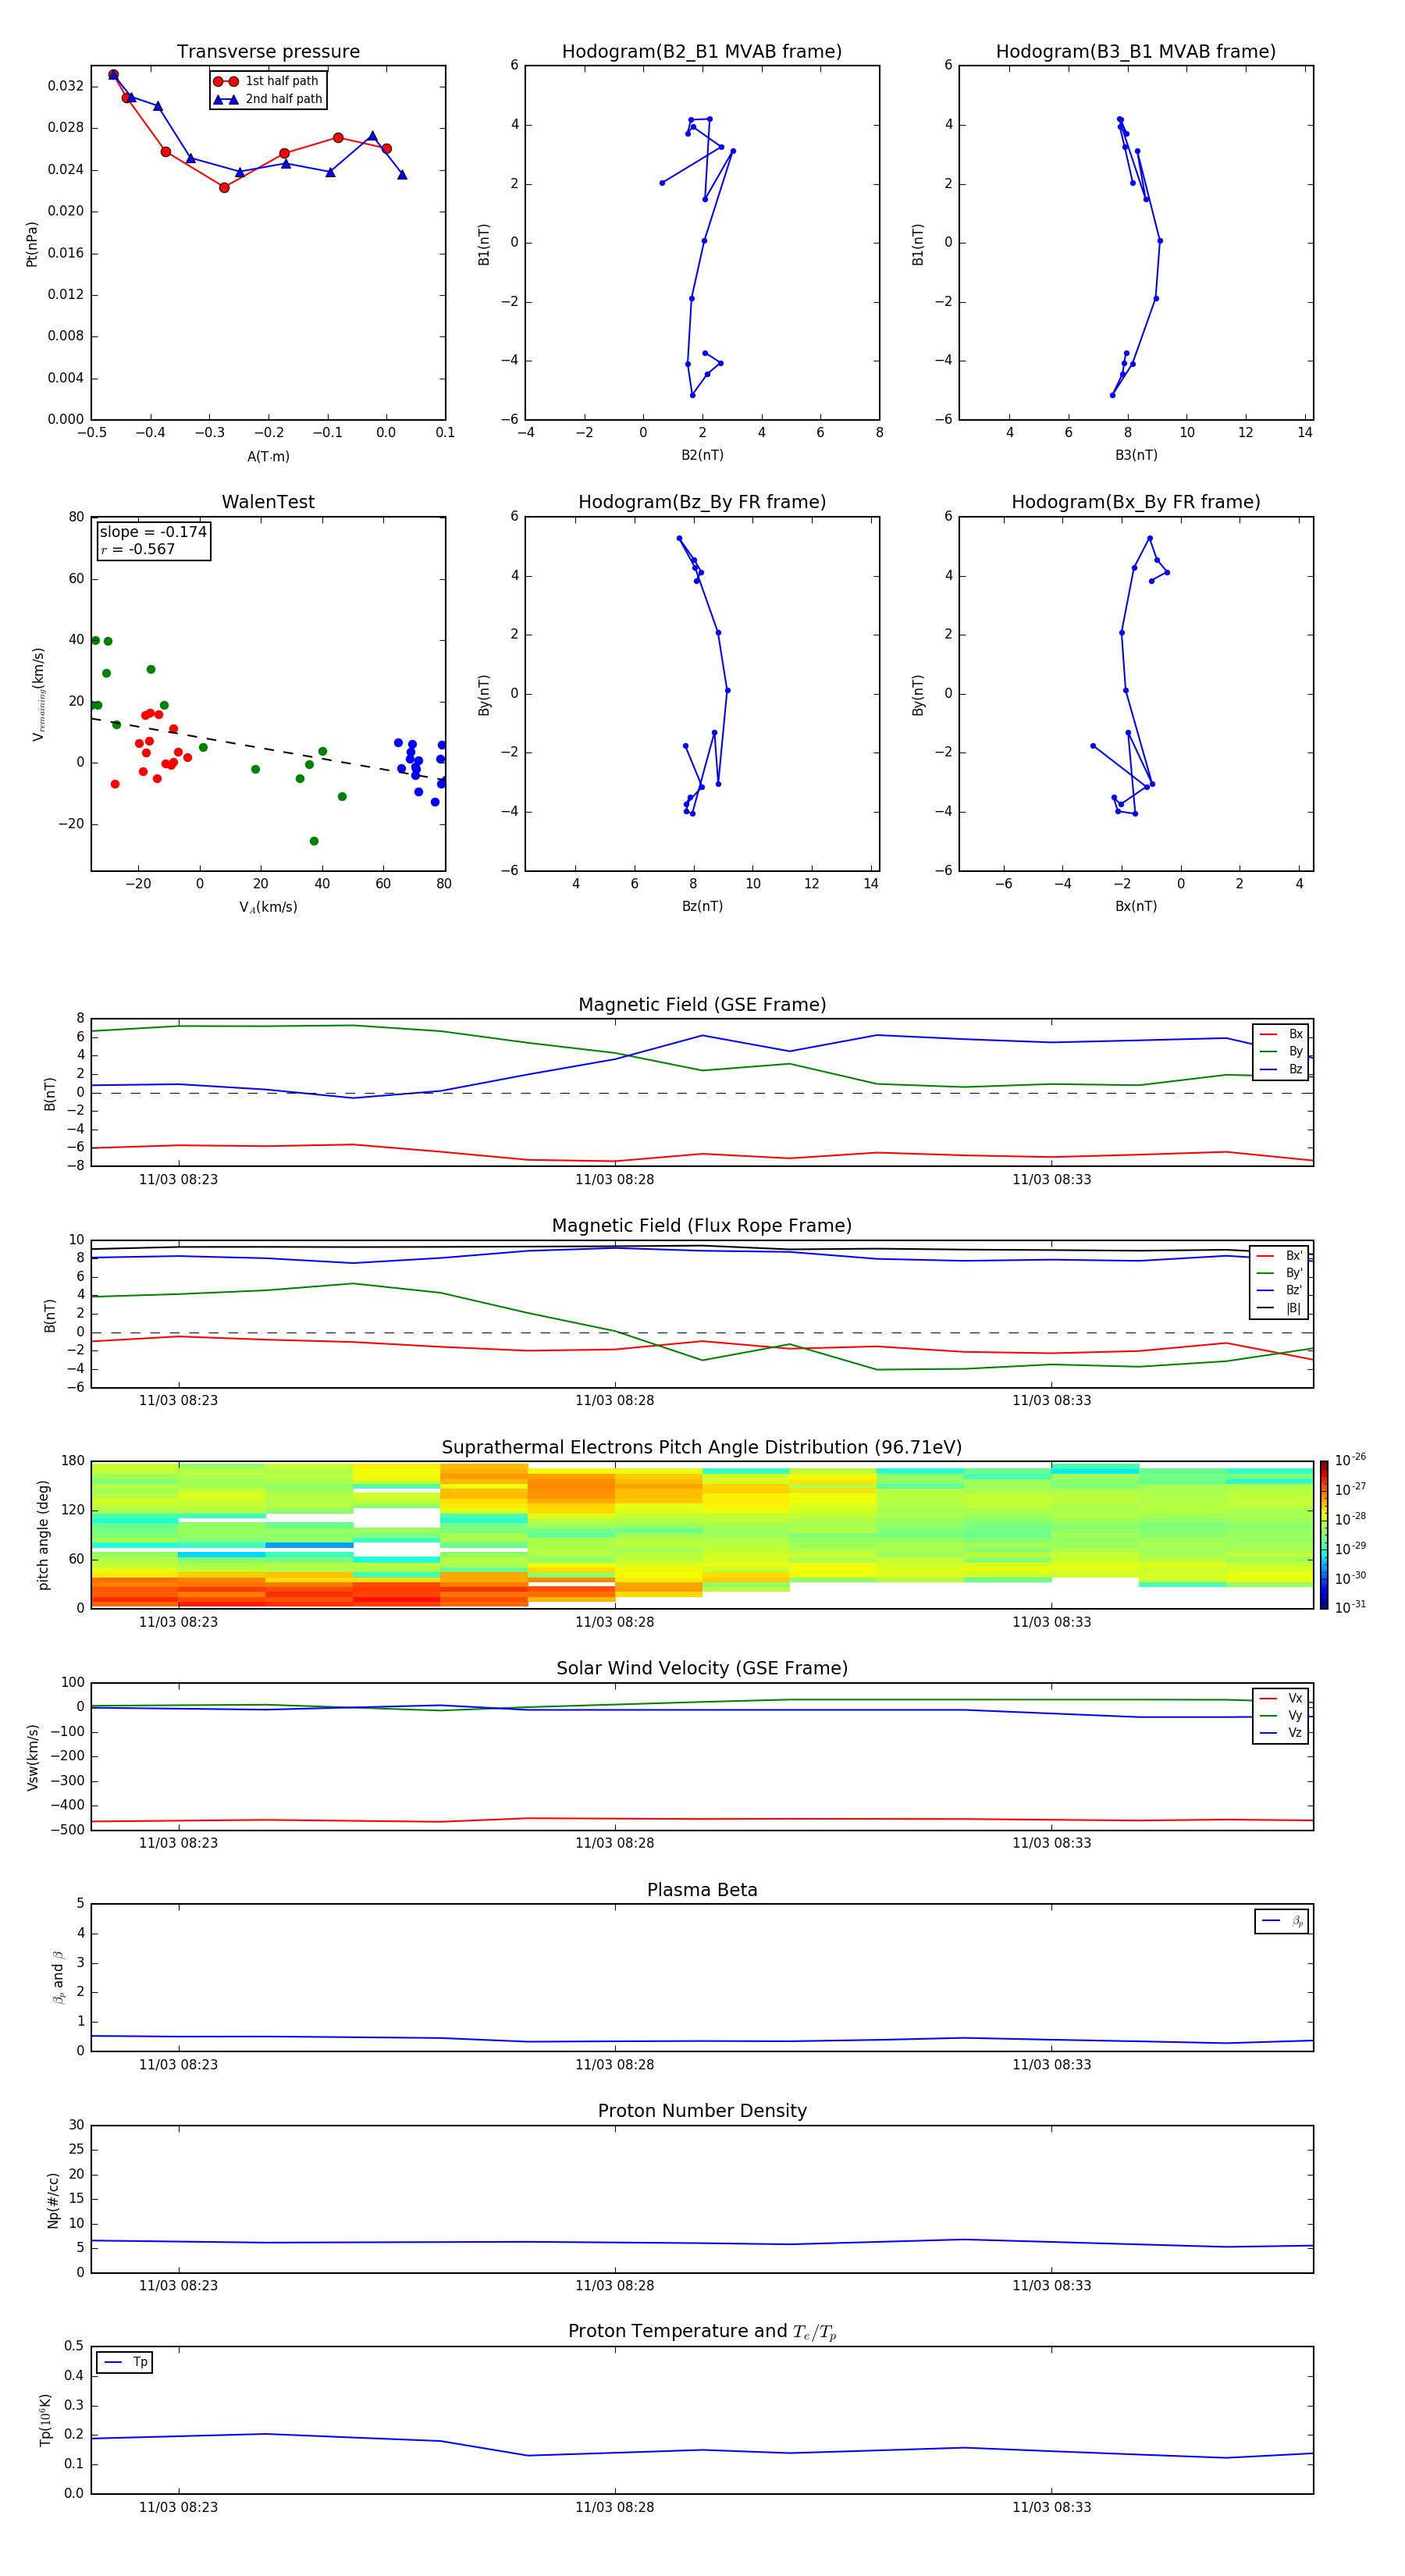Click Bx' legend entry in Flux Rope plot
The image size is (1405, 2576).
point(1280,1256)
